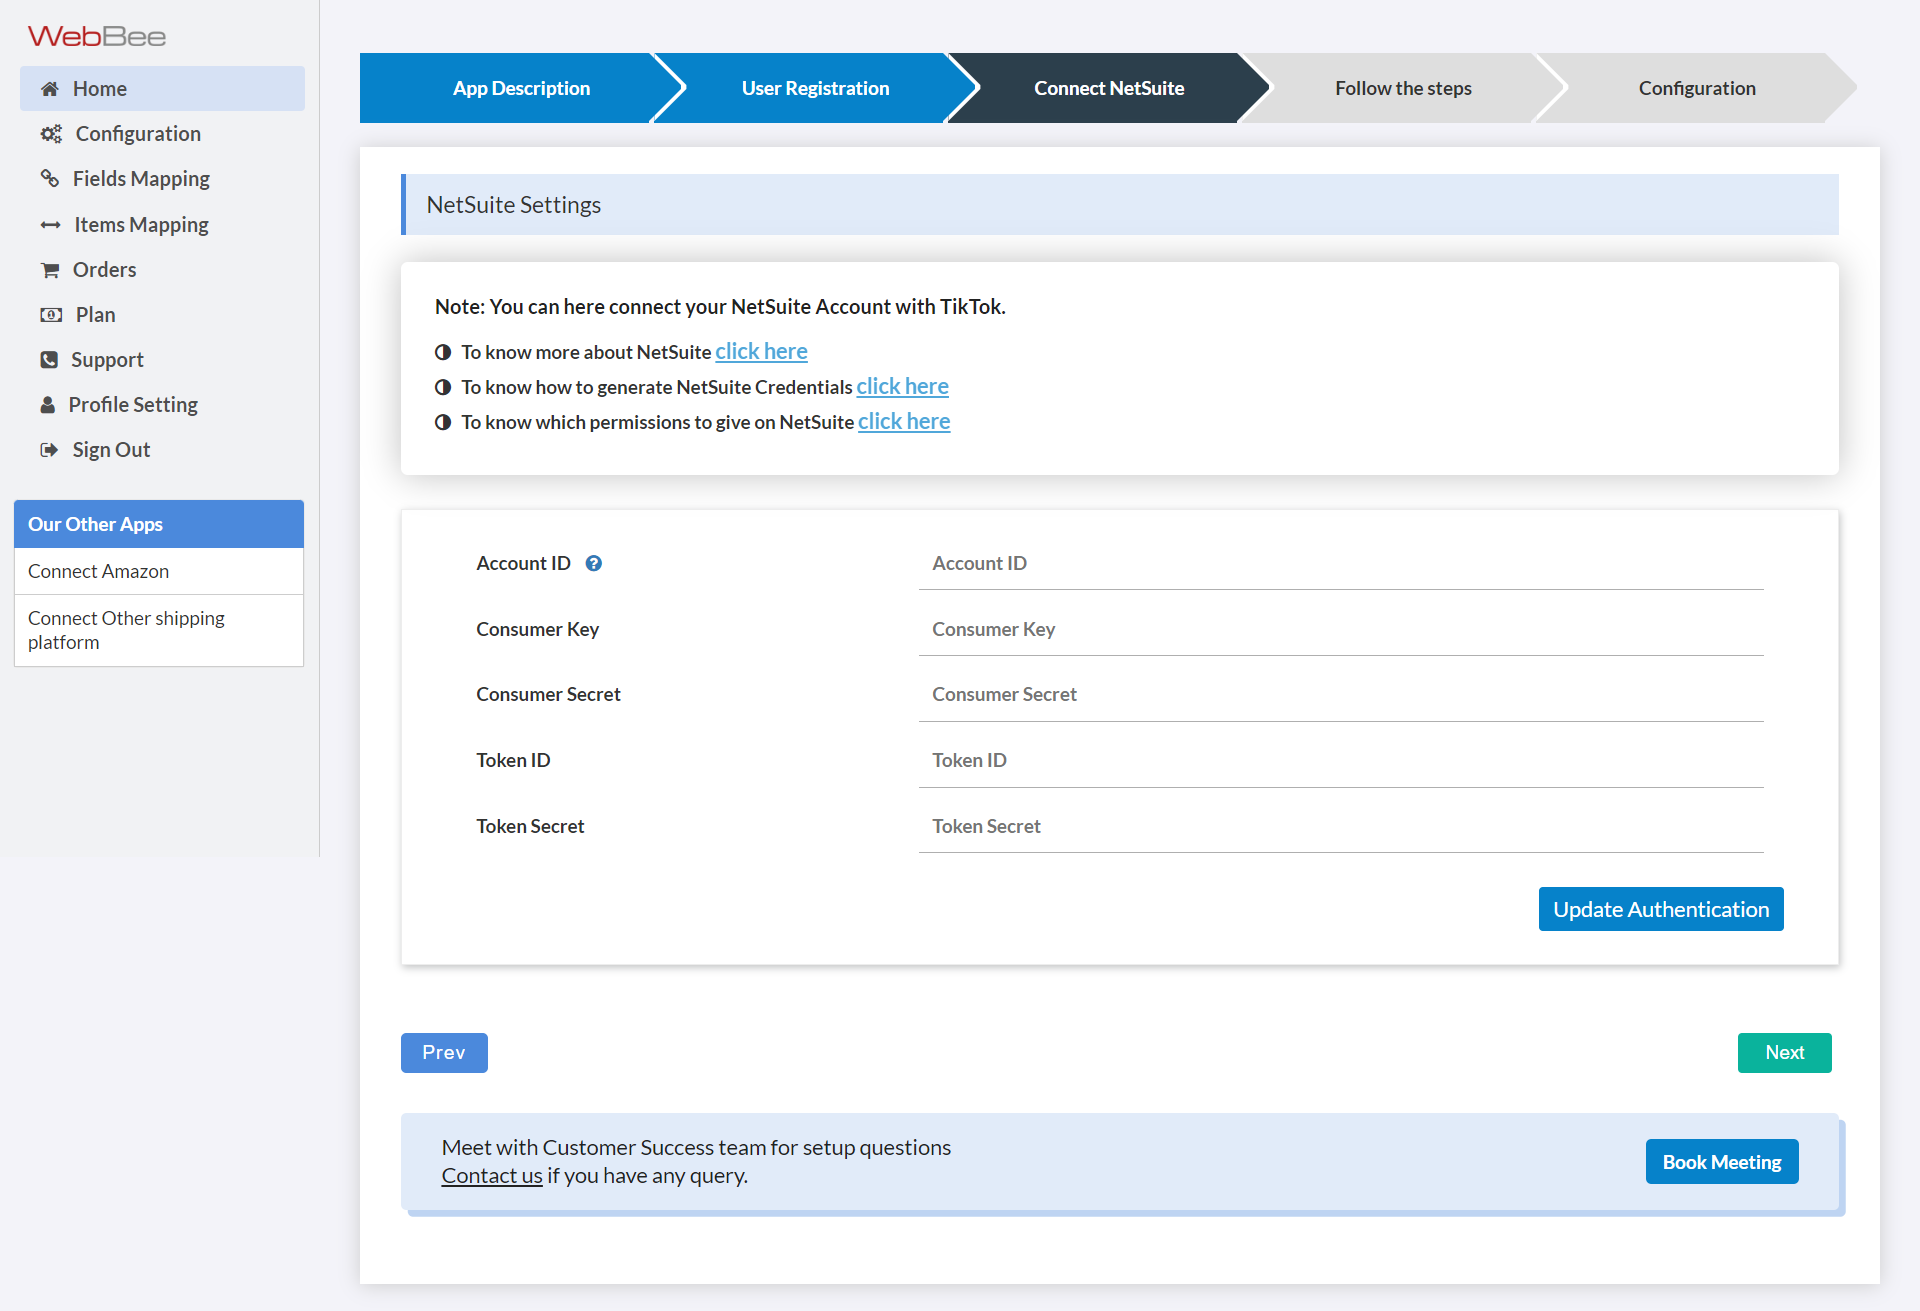
Task: Click the green Next button
Action: [1784, 1053]
